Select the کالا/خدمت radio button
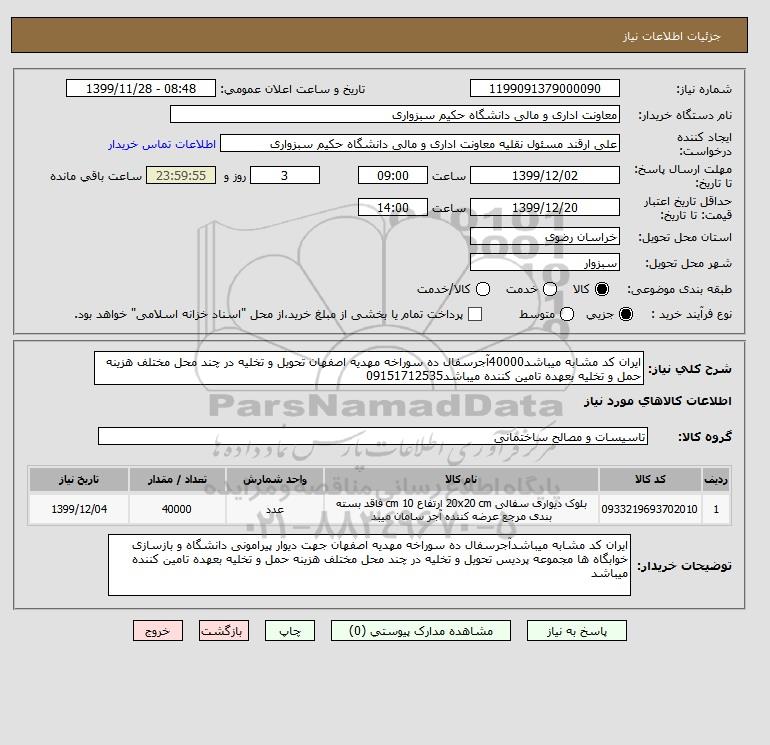 click(x=483, y=289)
